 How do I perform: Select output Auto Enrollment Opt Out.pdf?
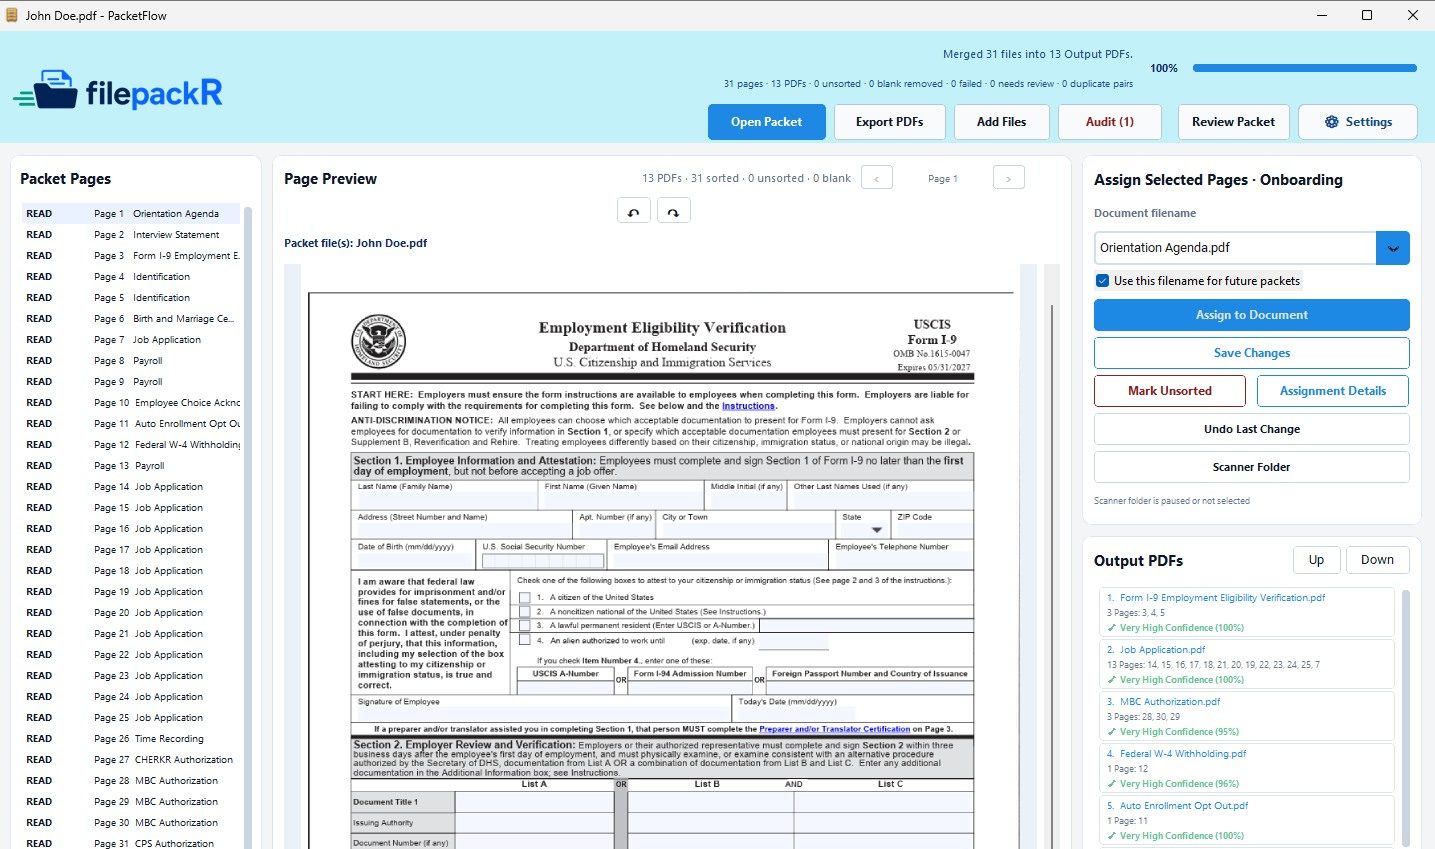pos(1247,820)
